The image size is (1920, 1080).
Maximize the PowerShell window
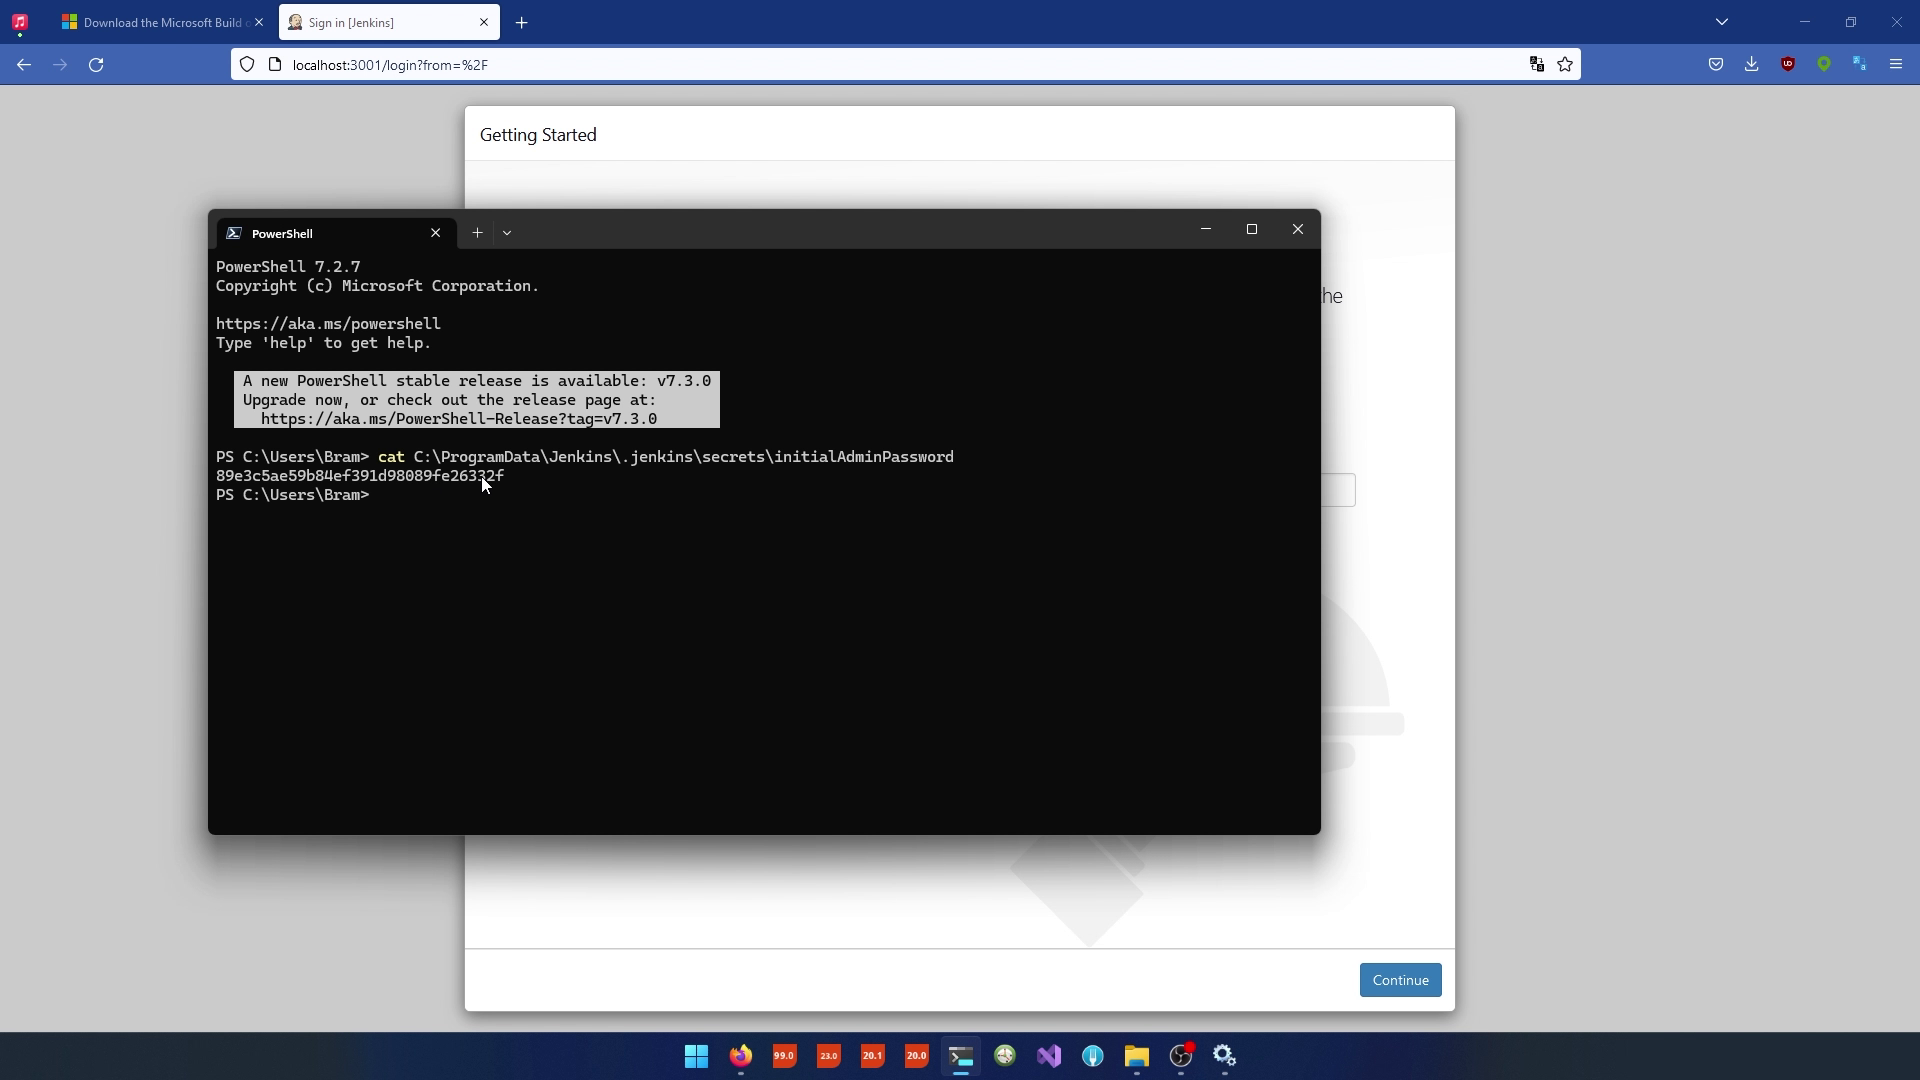click(x=1252, y=230)
